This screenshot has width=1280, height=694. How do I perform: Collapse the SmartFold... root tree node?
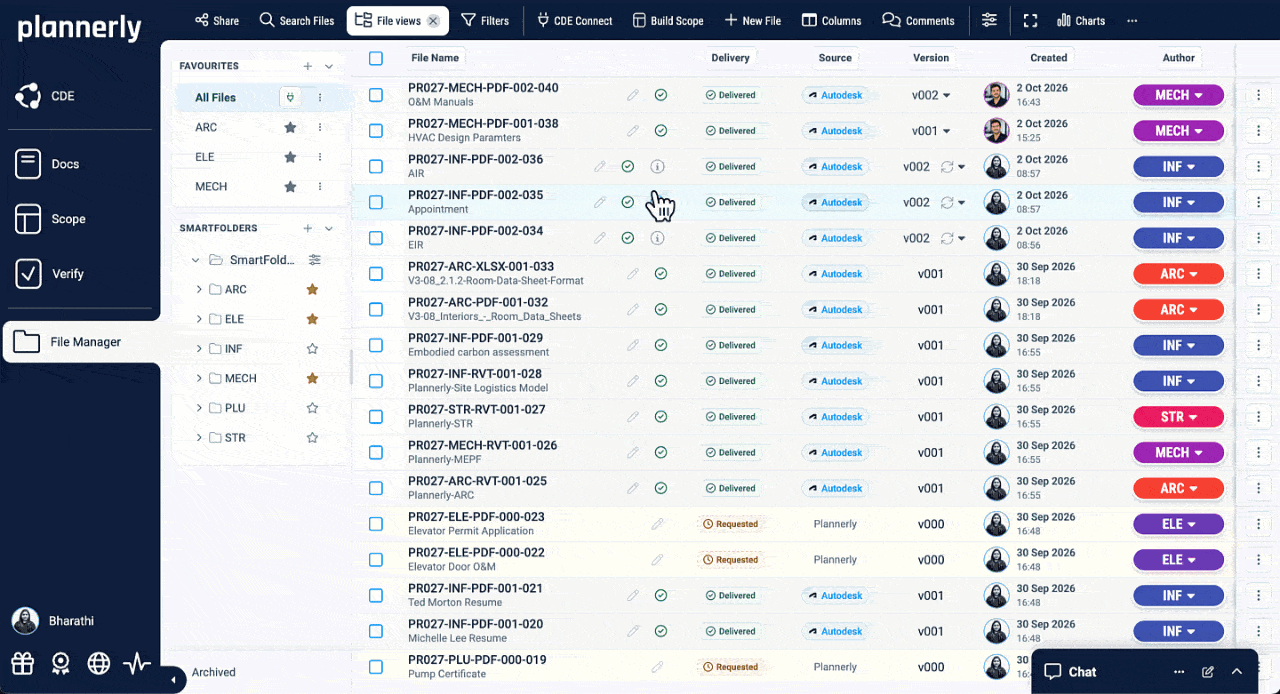tap(195, 260)
